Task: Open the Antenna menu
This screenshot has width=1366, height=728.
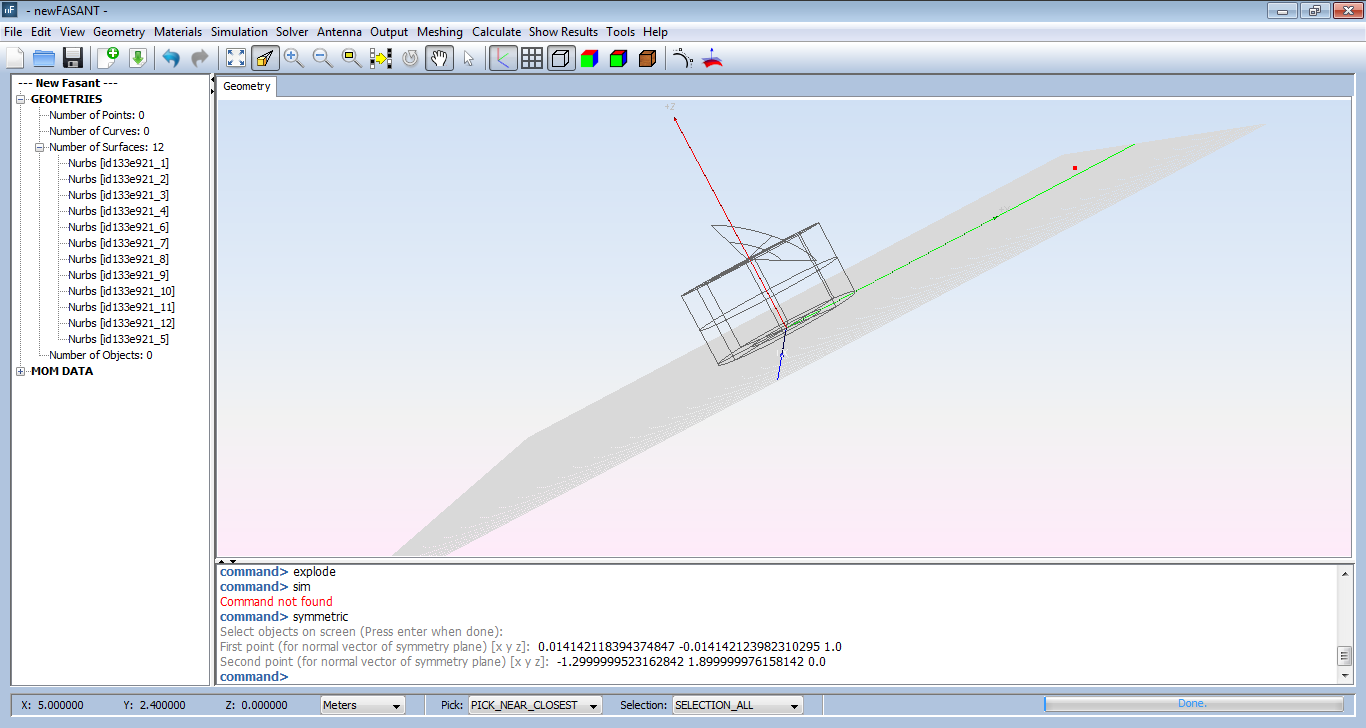Action: (x=339, y=32)
